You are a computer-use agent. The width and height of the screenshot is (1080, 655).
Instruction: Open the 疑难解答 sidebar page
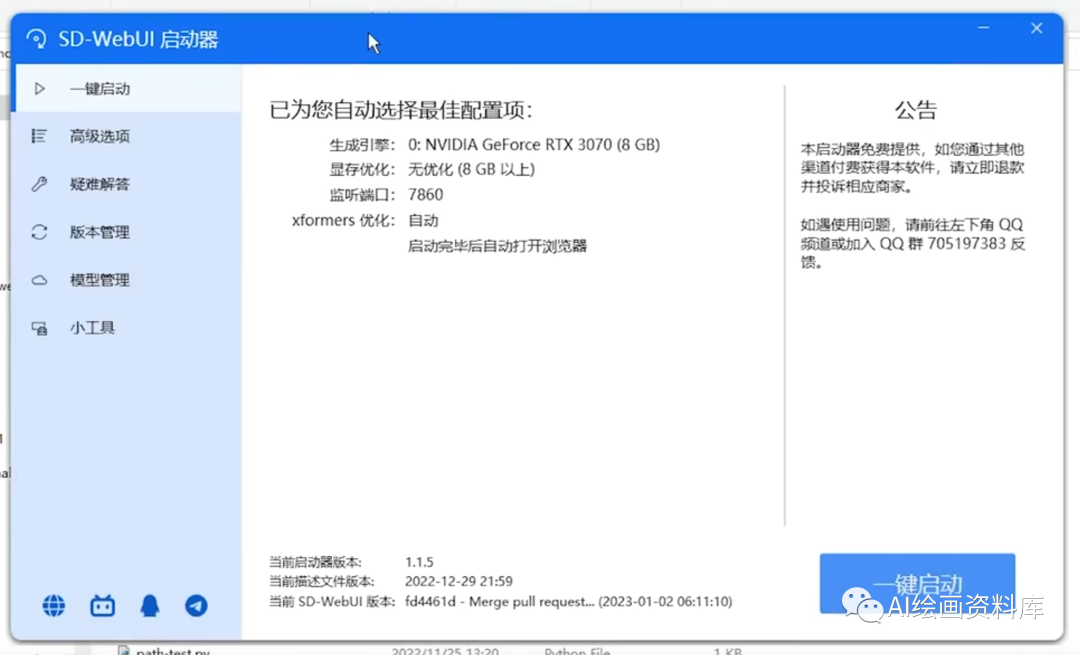point(127,184)
